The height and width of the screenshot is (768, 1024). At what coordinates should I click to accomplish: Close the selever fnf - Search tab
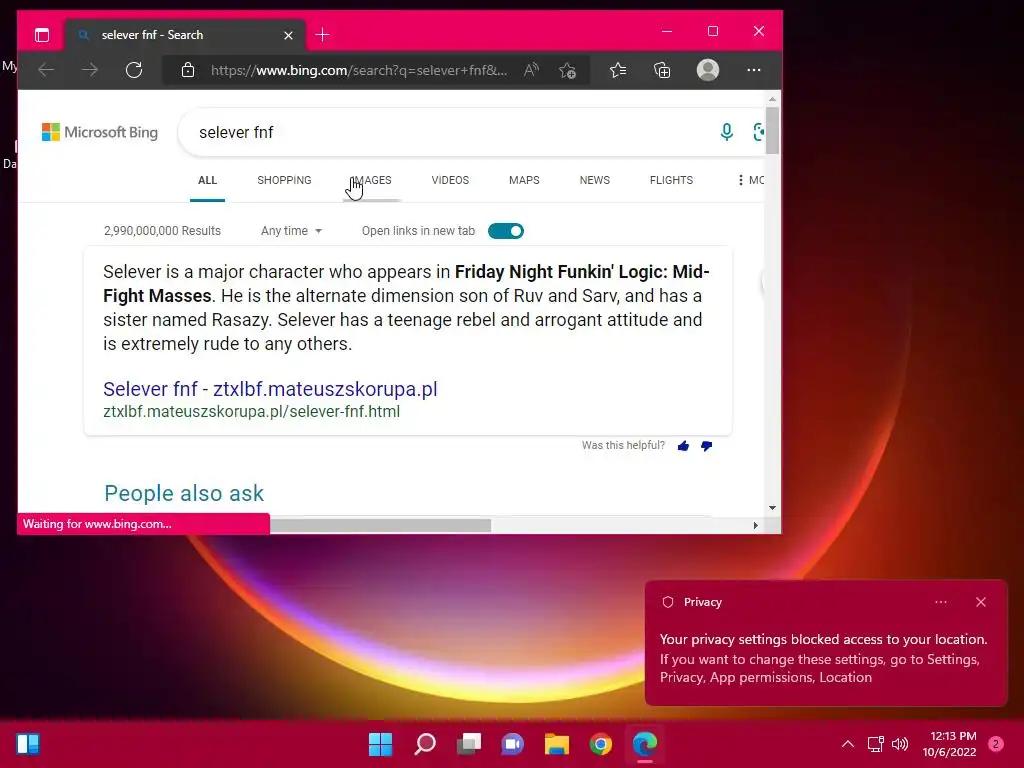click(x=288, y=35)
